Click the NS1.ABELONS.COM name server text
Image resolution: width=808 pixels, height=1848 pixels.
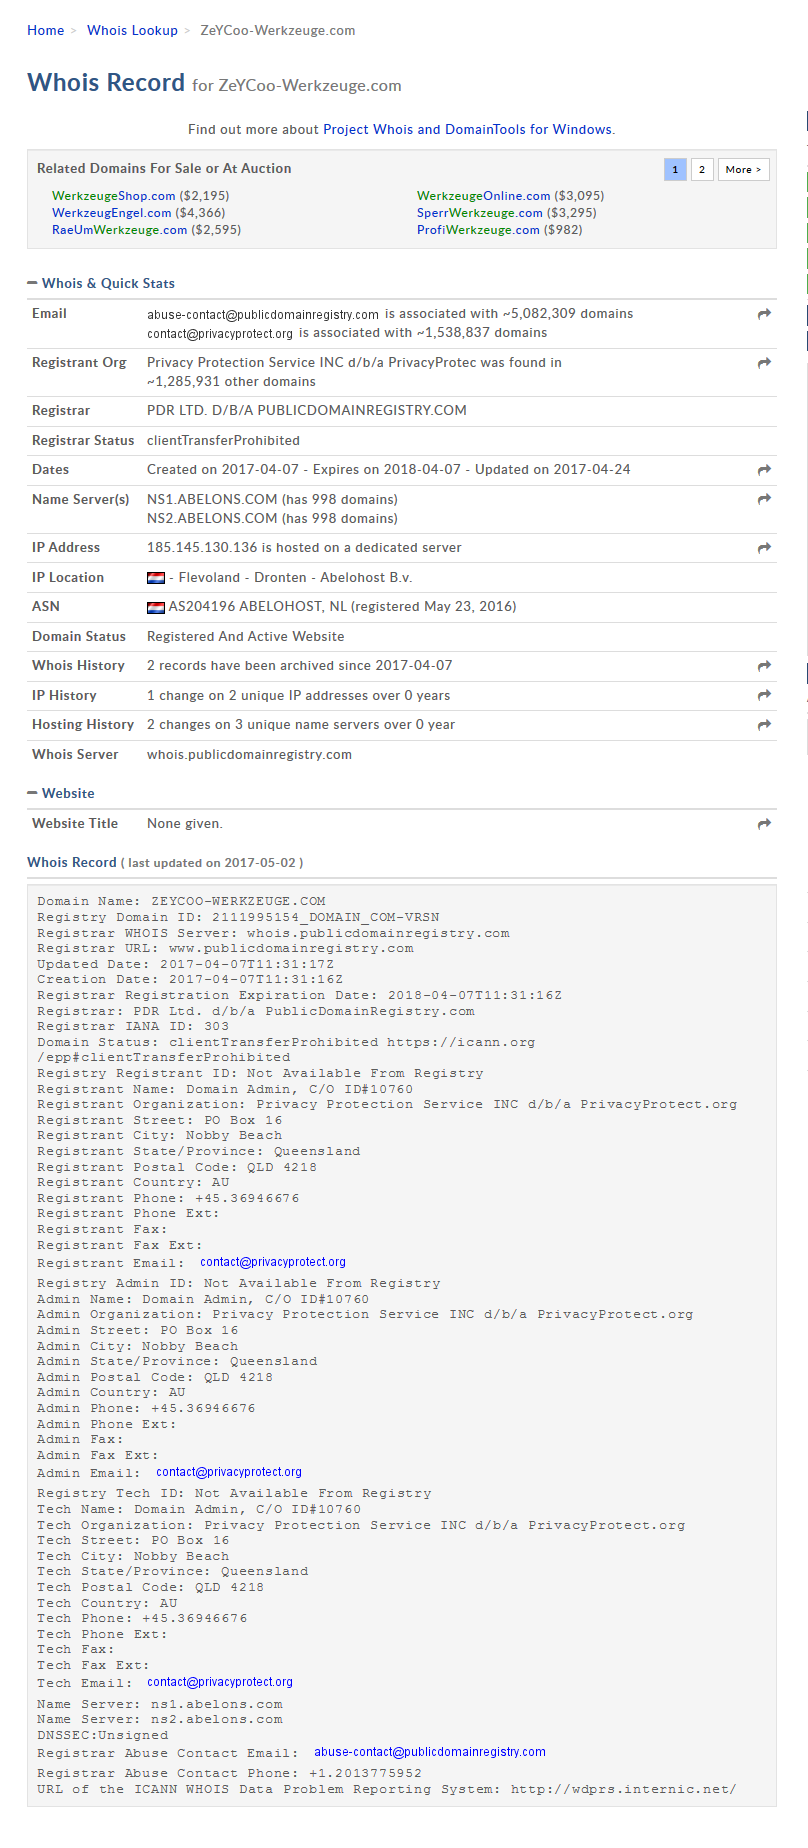pos(212,500)
